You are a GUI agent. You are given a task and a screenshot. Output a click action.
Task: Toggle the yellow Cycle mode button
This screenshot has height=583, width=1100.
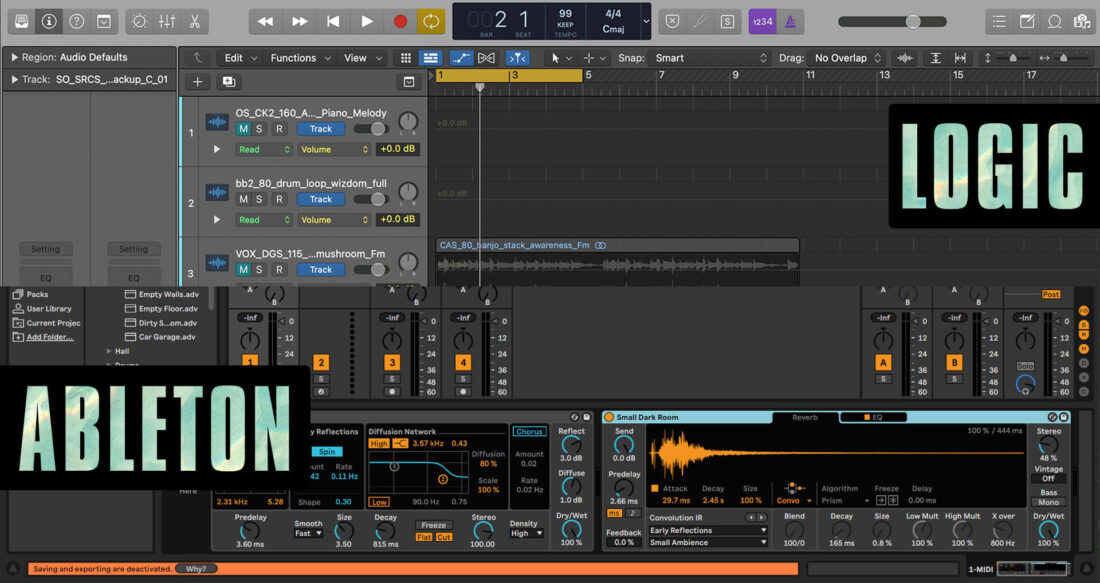(431, 21)
